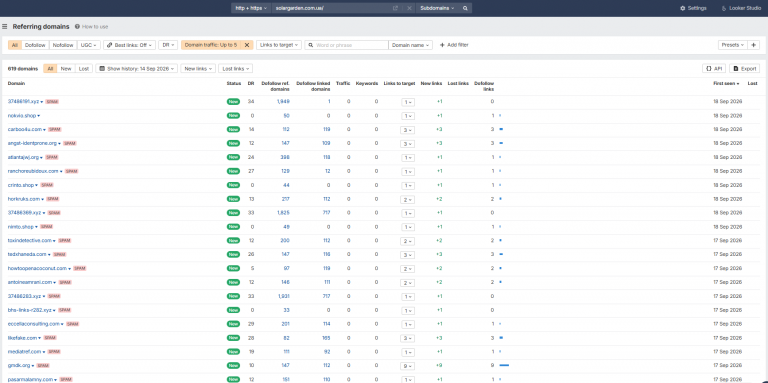Open Settings via gear icon
Screen dimensions: 768x383
point(693,8)
